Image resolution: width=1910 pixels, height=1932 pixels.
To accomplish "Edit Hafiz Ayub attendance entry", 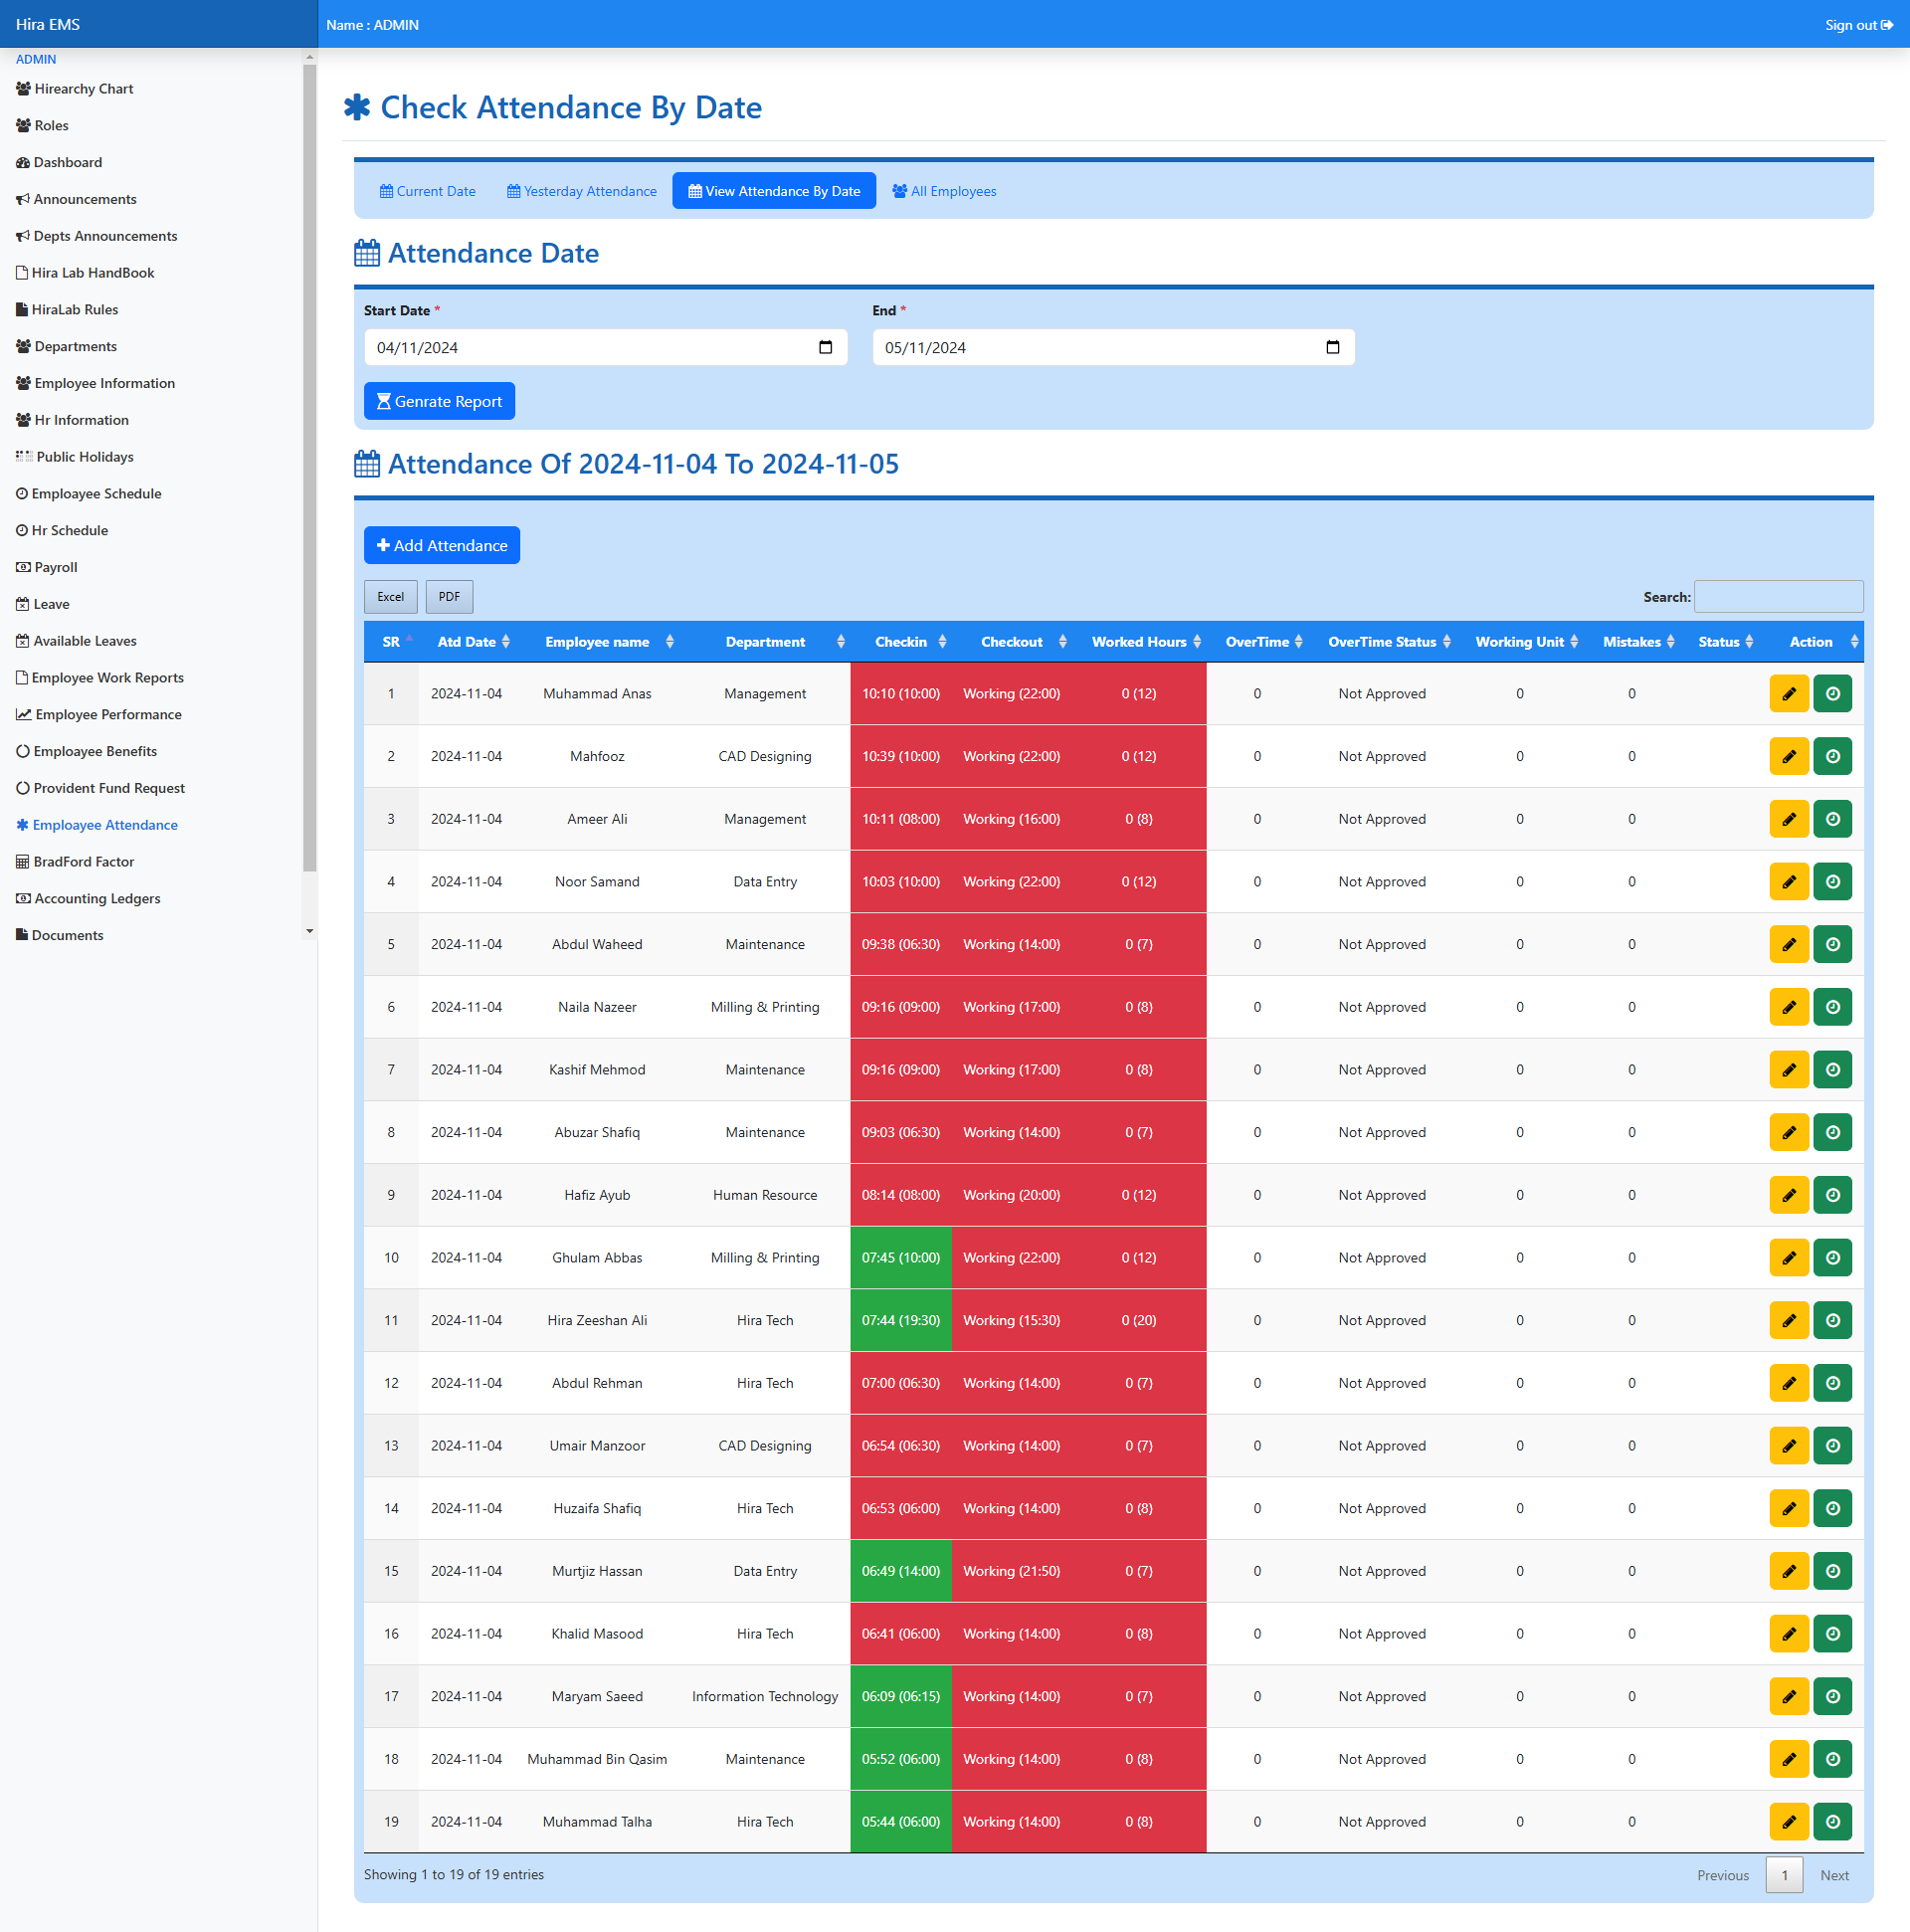I will 1789,1195.
